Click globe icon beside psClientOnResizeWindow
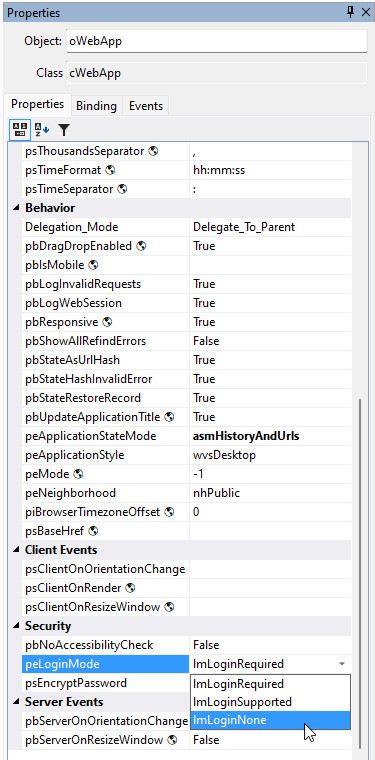The image size is (375, 760). (169, 607)
